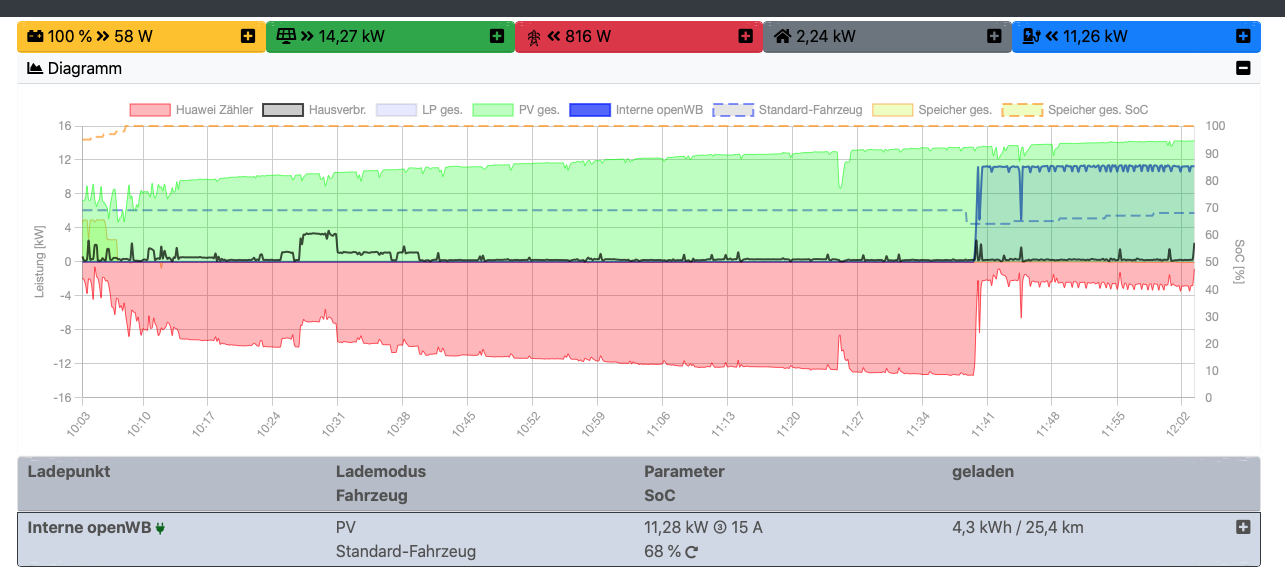Viewport: 1285px width, 587px height.
Task: Click the 11,26 kW charge power text
Action: 1095,36
